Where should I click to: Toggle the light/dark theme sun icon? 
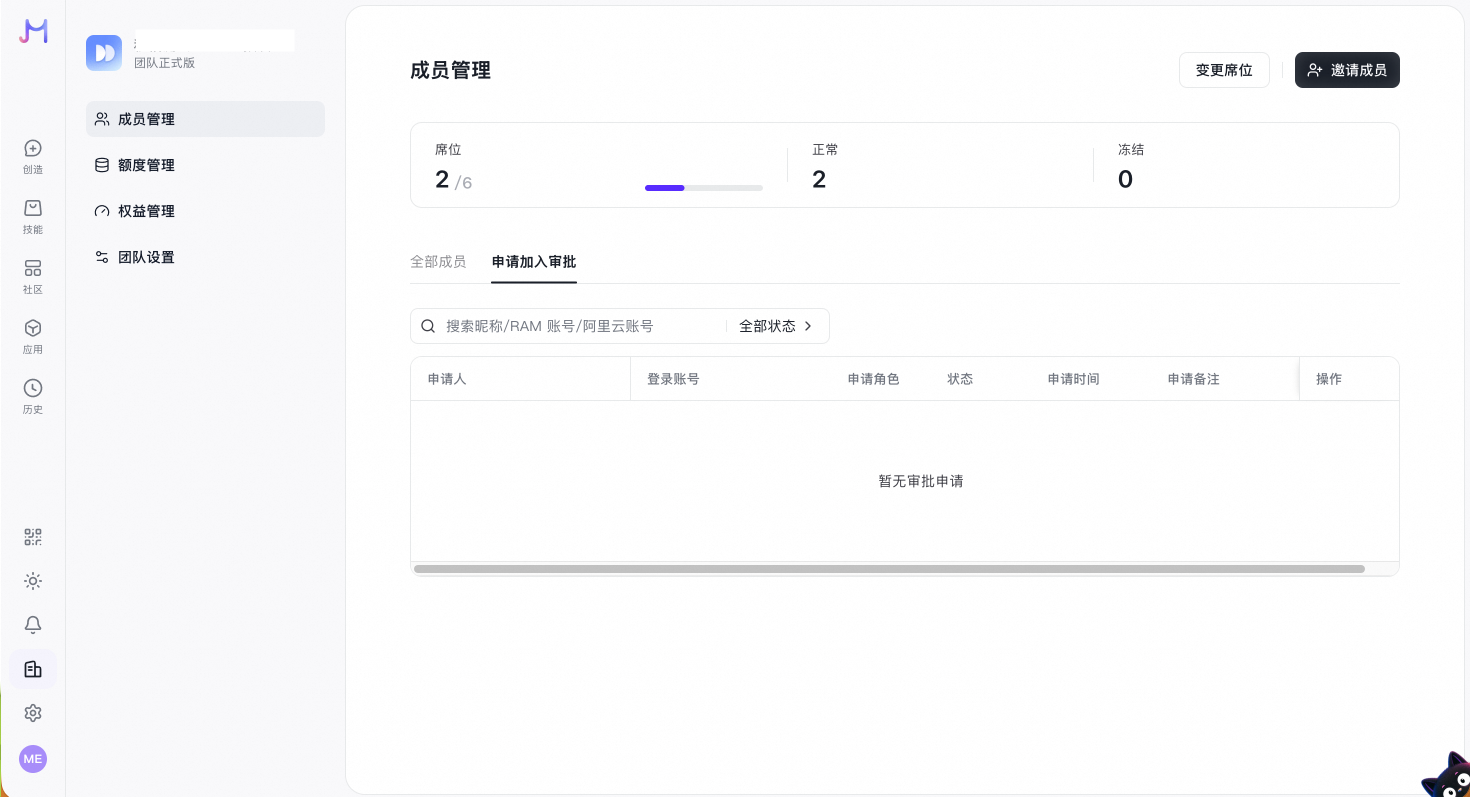(33, 581)
